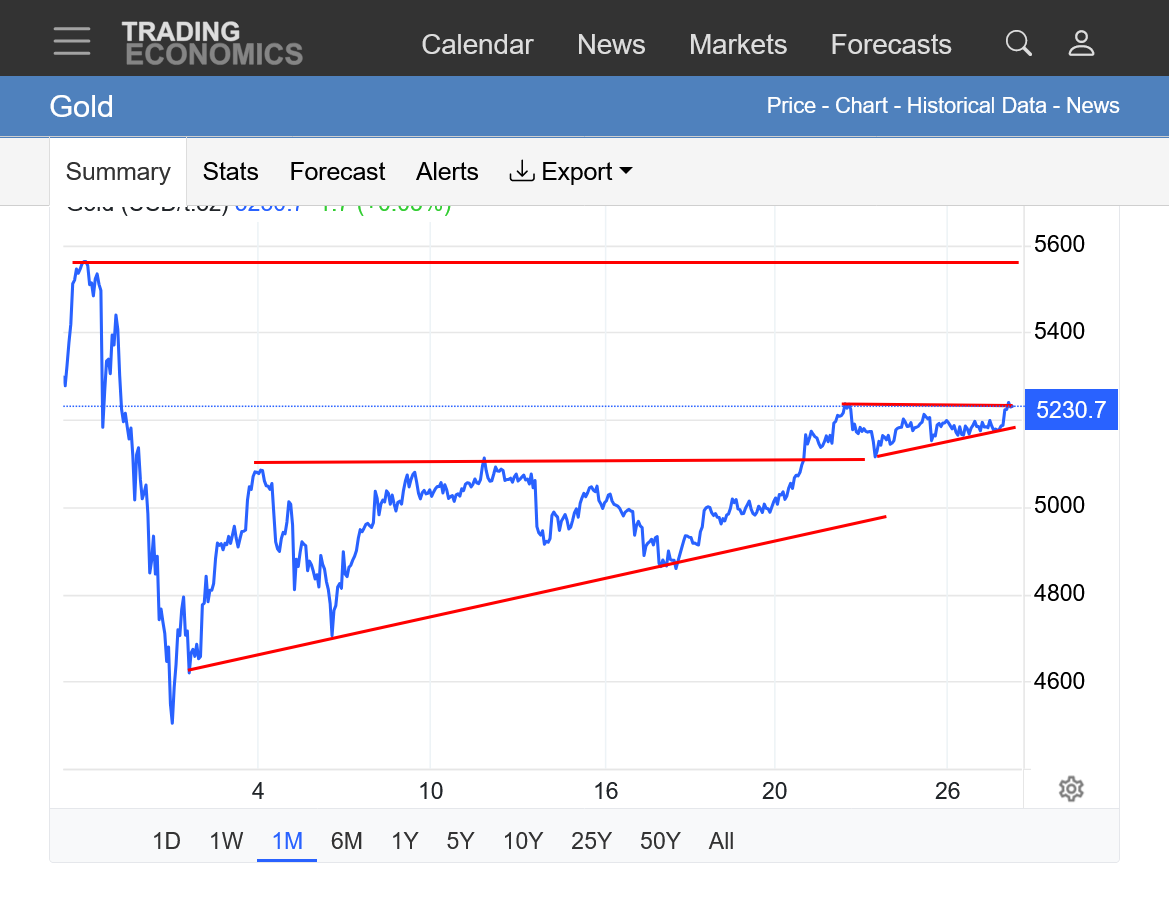This screenshot has width=1169, height=901.
Task: Open News in the top navigation
Action: (x=611, y=45)
